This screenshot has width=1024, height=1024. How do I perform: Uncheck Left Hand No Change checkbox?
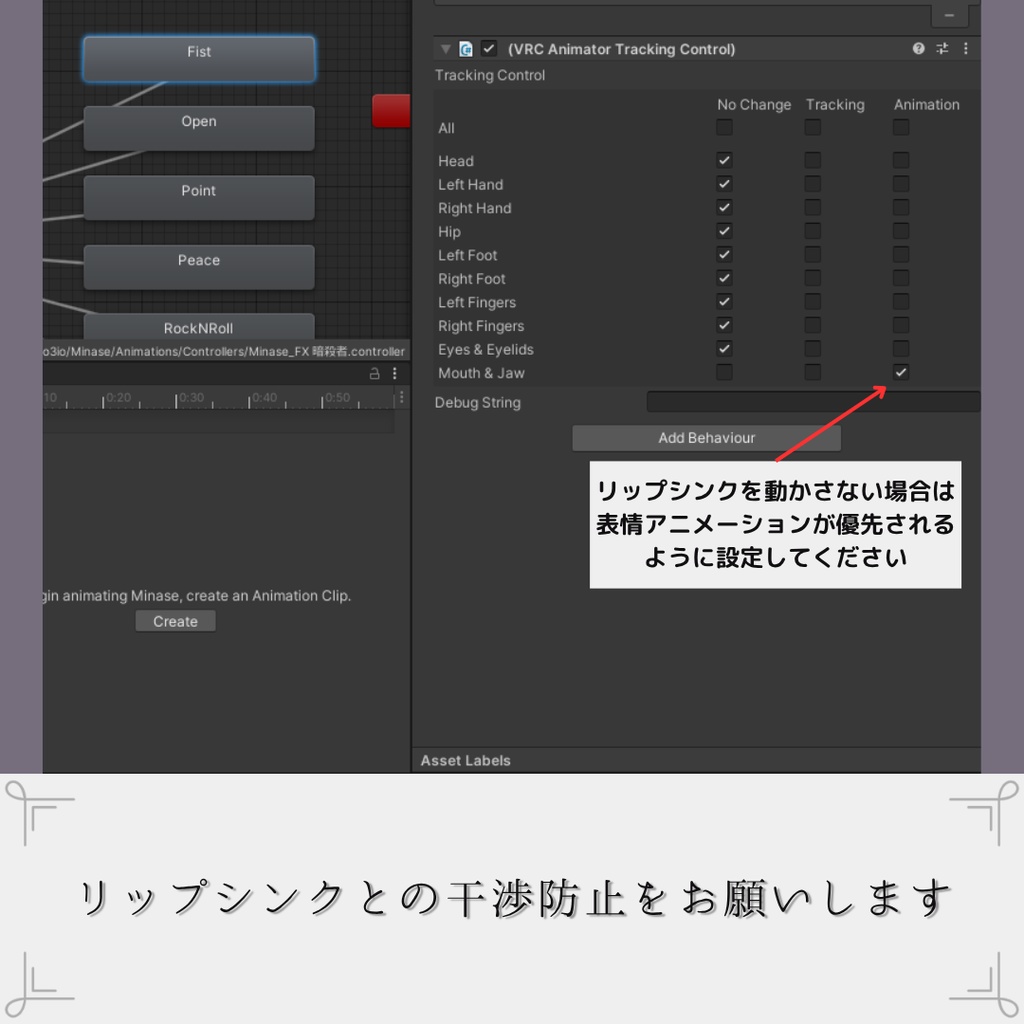tap(724, 184)
